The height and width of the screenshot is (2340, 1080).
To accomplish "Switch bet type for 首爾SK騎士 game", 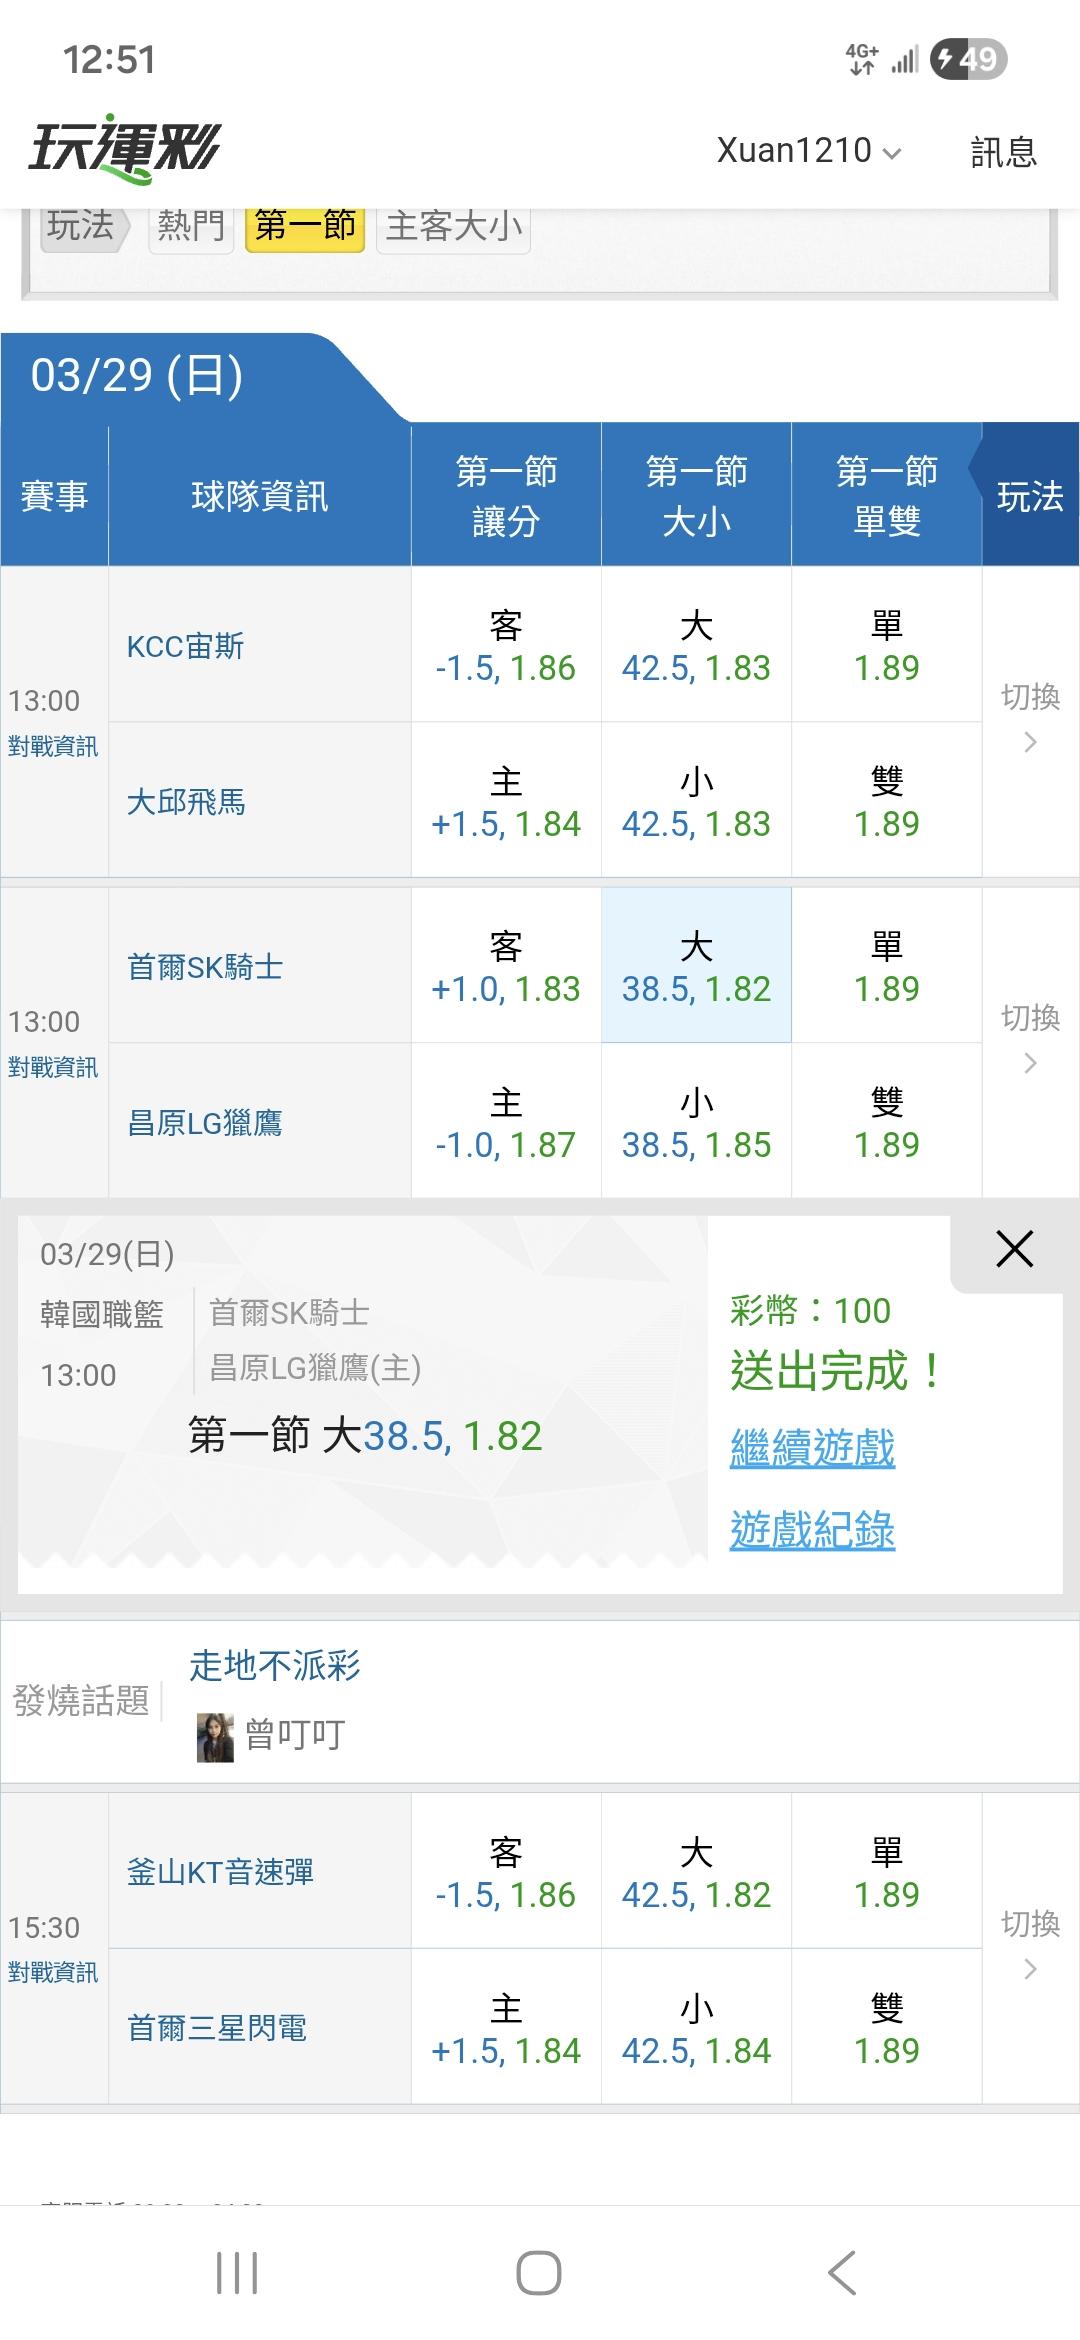I will [1030, 1040].
